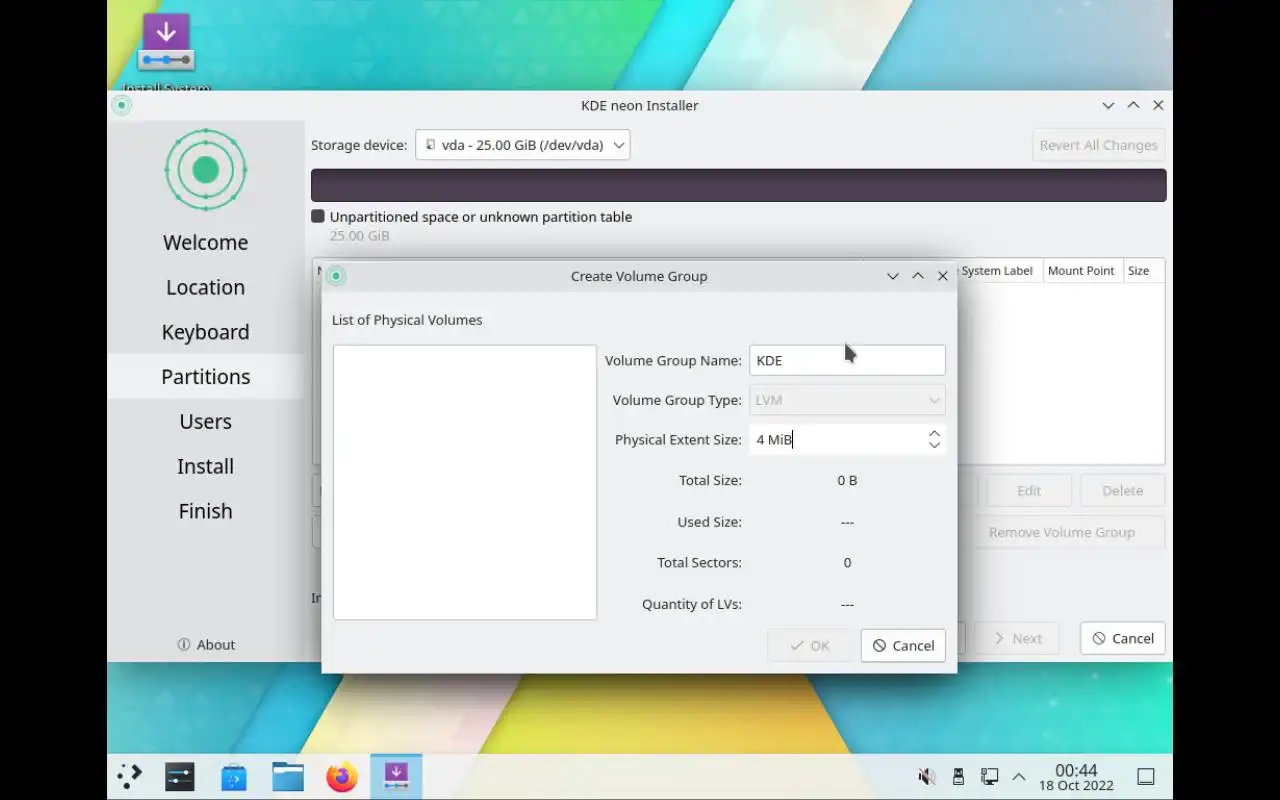
Task: Select the Keyboard step in the sidebar
Action: tap(206, 332)
